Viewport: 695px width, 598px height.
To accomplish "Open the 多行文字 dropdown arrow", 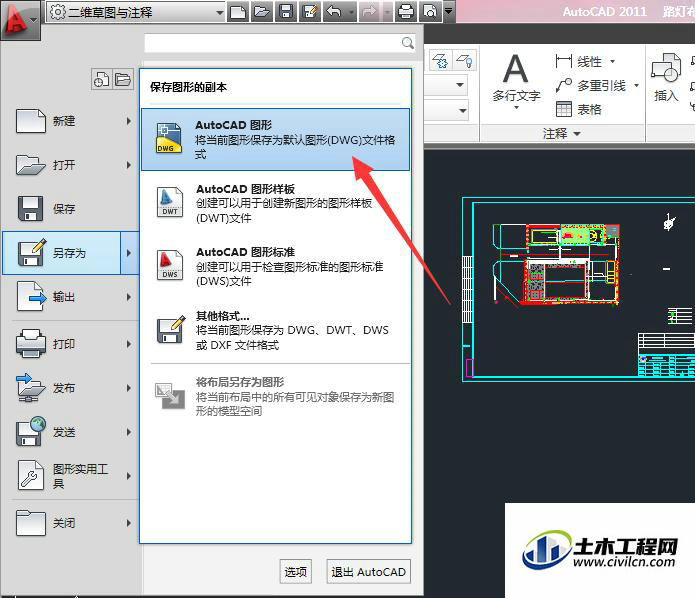I will tap(516, 108).
